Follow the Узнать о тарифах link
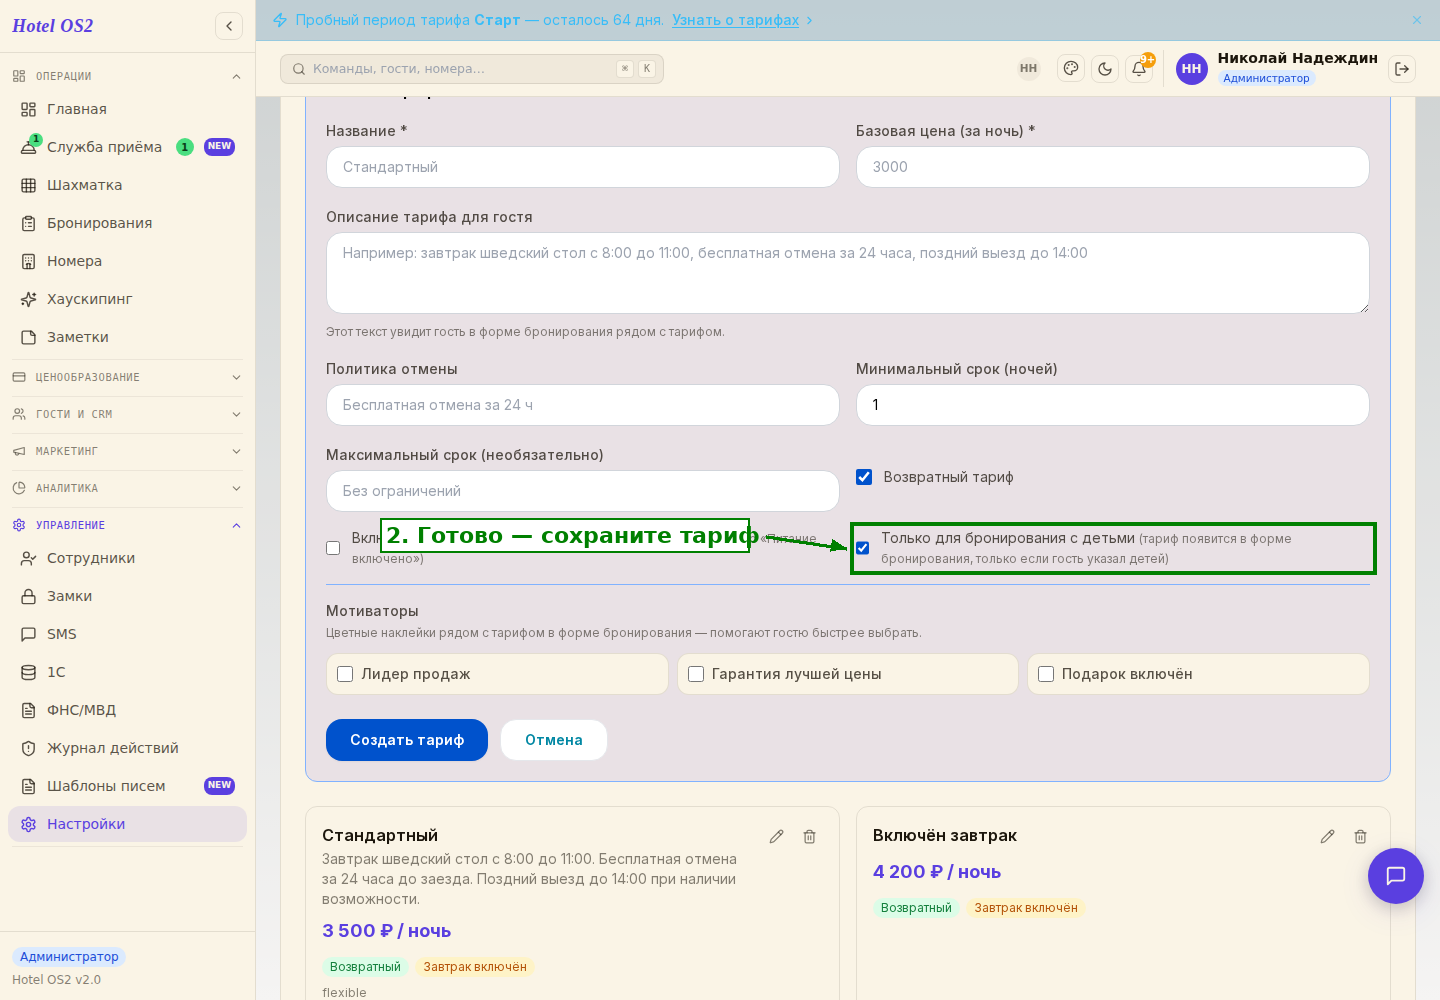1440x1000 pixels. pyautogui.click(x=735, y=20)
